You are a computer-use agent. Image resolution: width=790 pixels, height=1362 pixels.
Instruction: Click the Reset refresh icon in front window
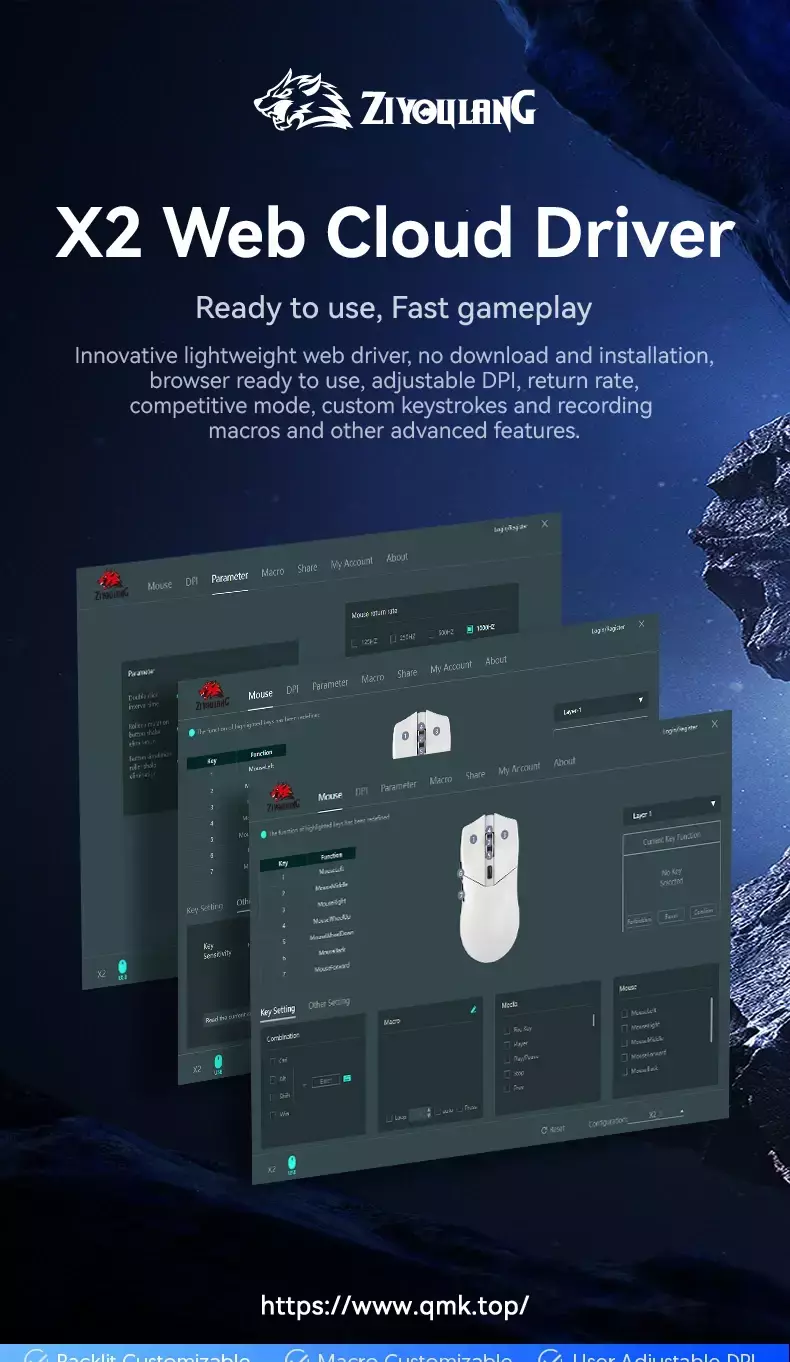544,1129
